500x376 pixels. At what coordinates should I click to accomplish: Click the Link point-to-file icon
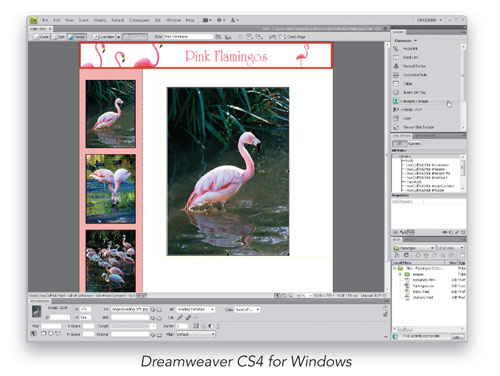pos(153,318)
